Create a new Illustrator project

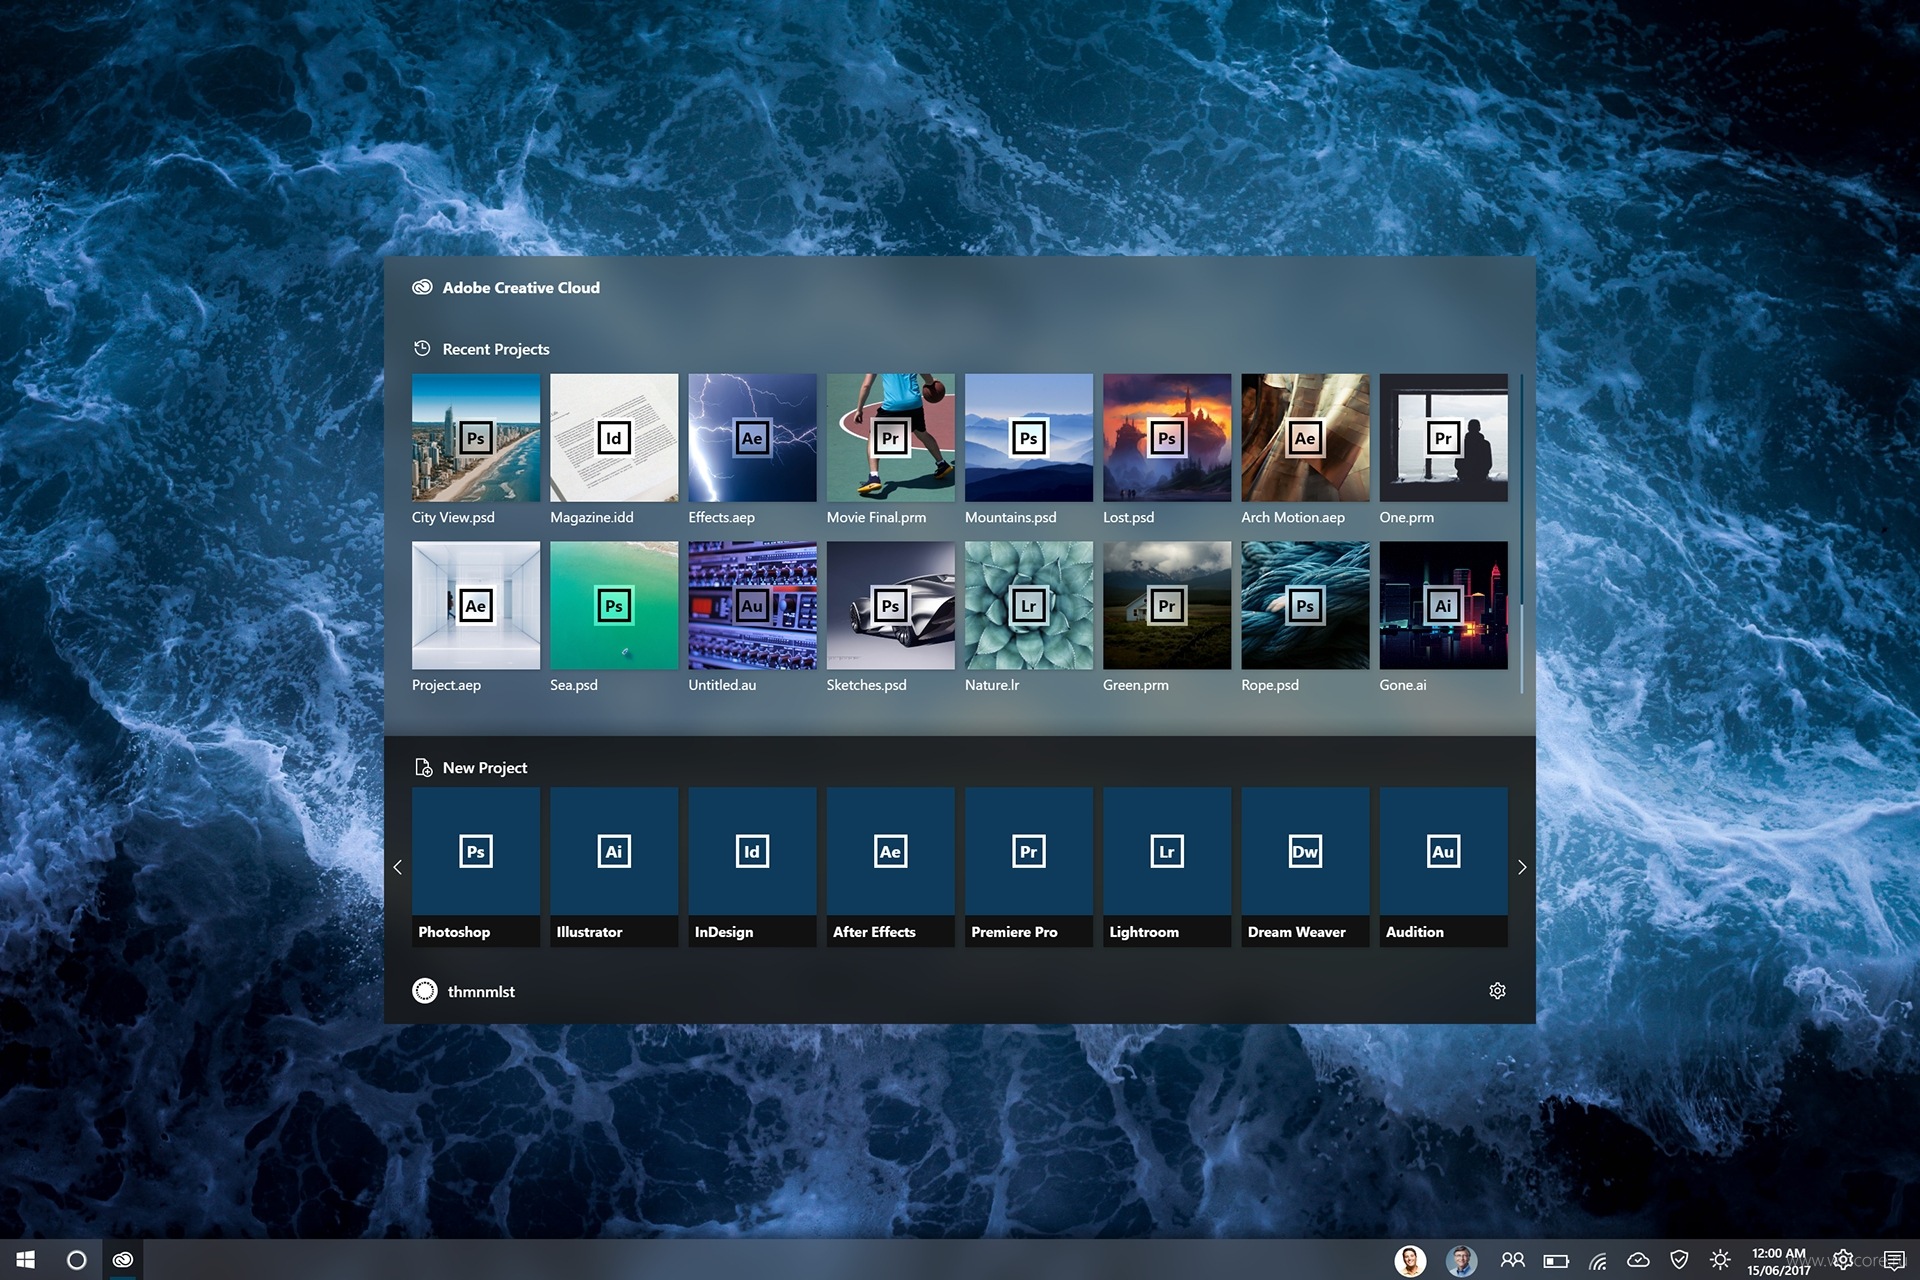pos(613,866)
